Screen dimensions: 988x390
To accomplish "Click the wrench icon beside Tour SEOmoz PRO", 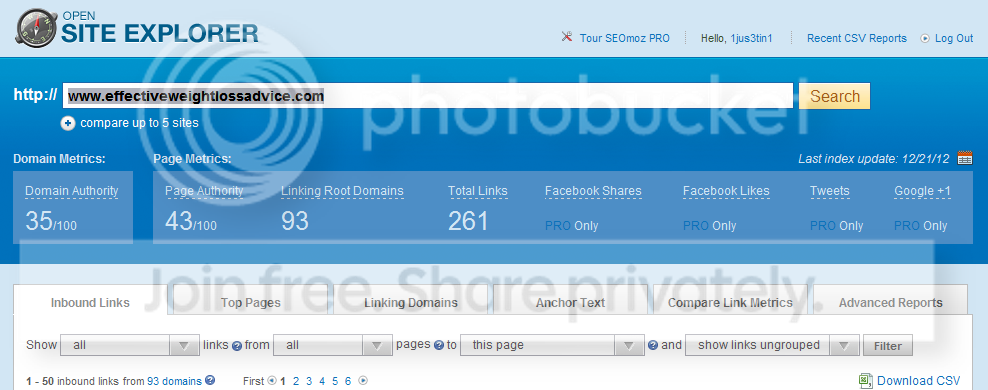I will (x=566, y=37).
